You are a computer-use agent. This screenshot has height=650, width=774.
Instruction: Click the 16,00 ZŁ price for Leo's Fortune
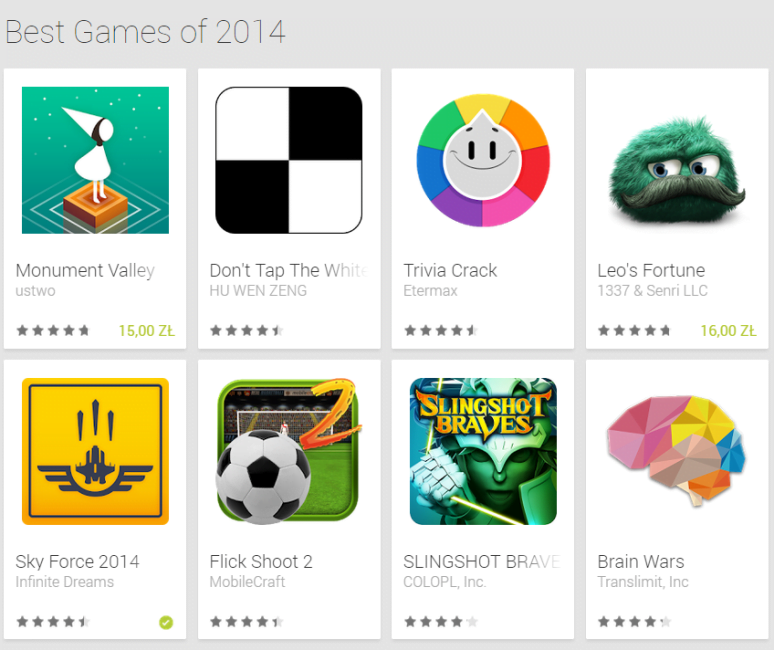[728, 331]
